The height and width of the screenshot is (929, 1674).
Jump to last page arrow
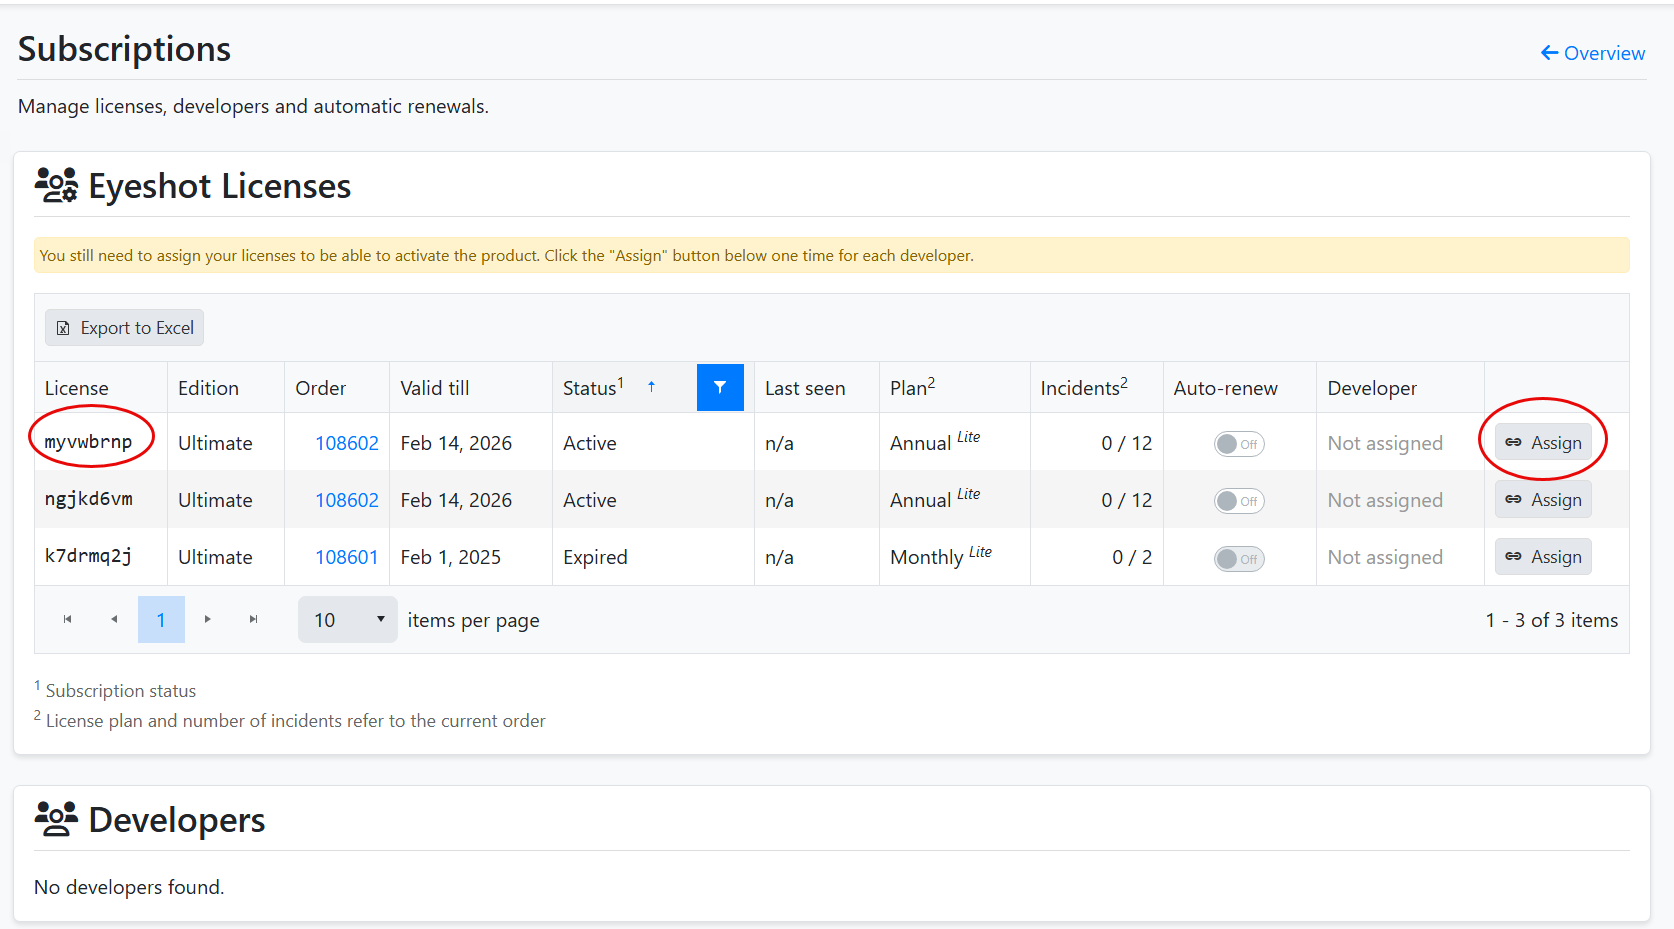point(254,620)
